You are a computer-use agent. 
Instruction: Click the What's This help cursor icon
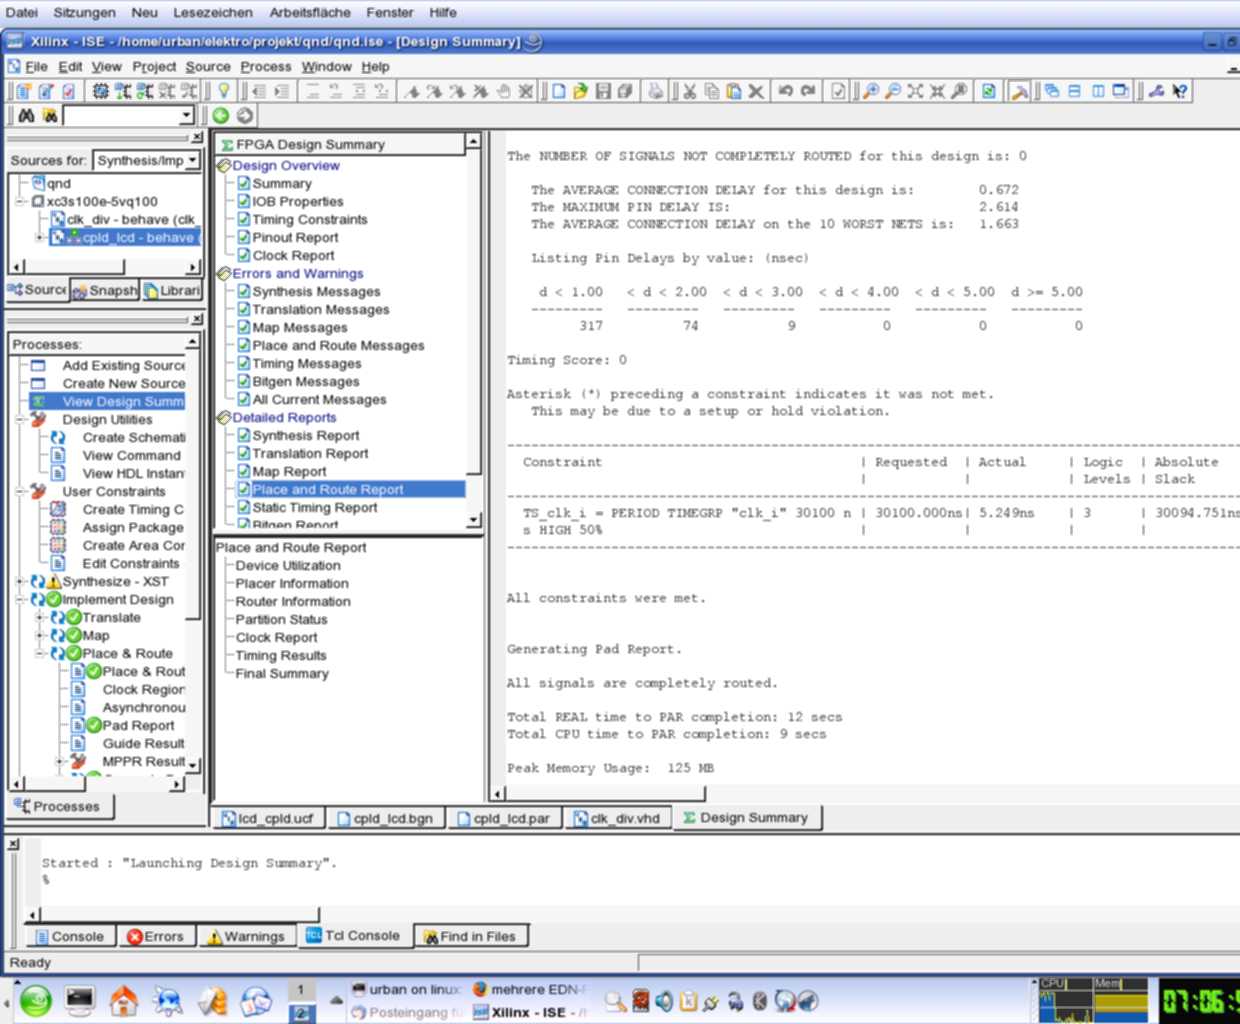1180,91
